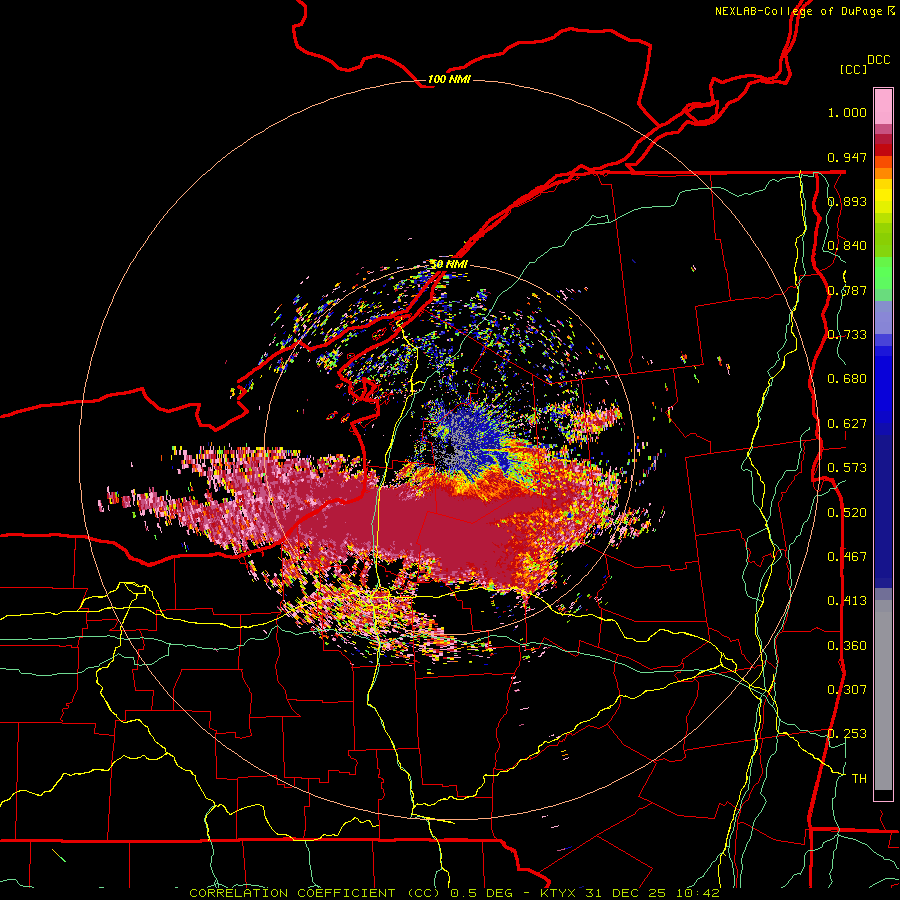The image size is (900, 900).
Task: Select the 1.000 legend value
Action: pyautogui.click(x=847, y=112)
